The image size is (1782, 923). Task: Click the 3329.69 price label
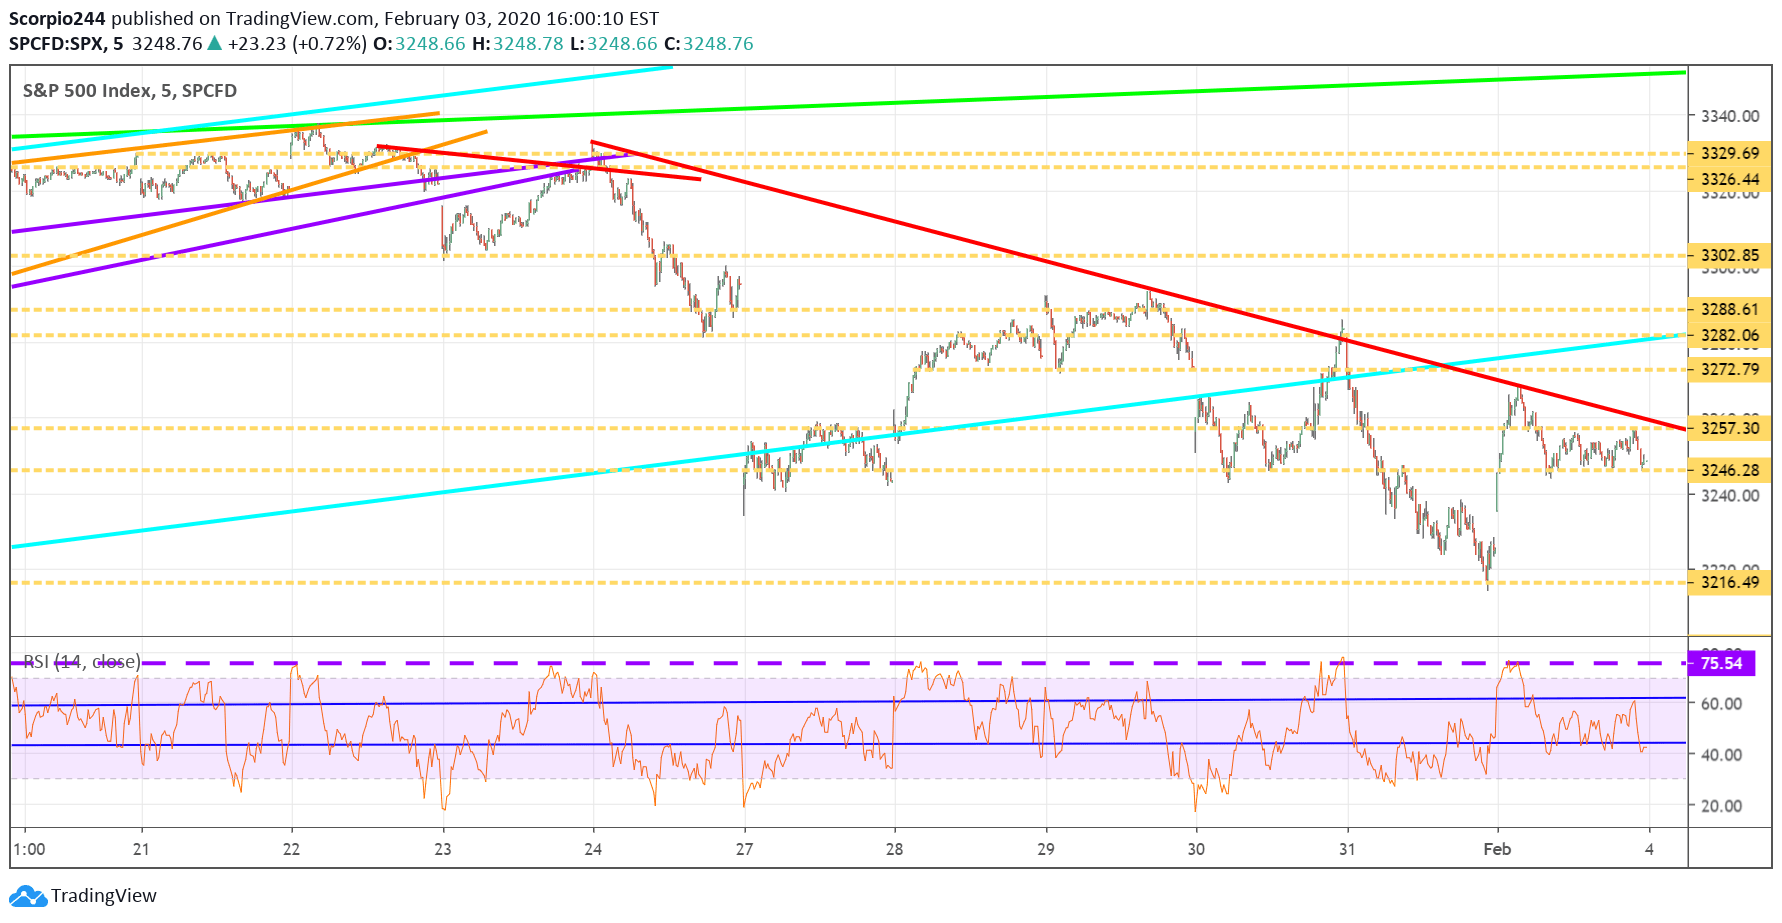coord(1729,153)
